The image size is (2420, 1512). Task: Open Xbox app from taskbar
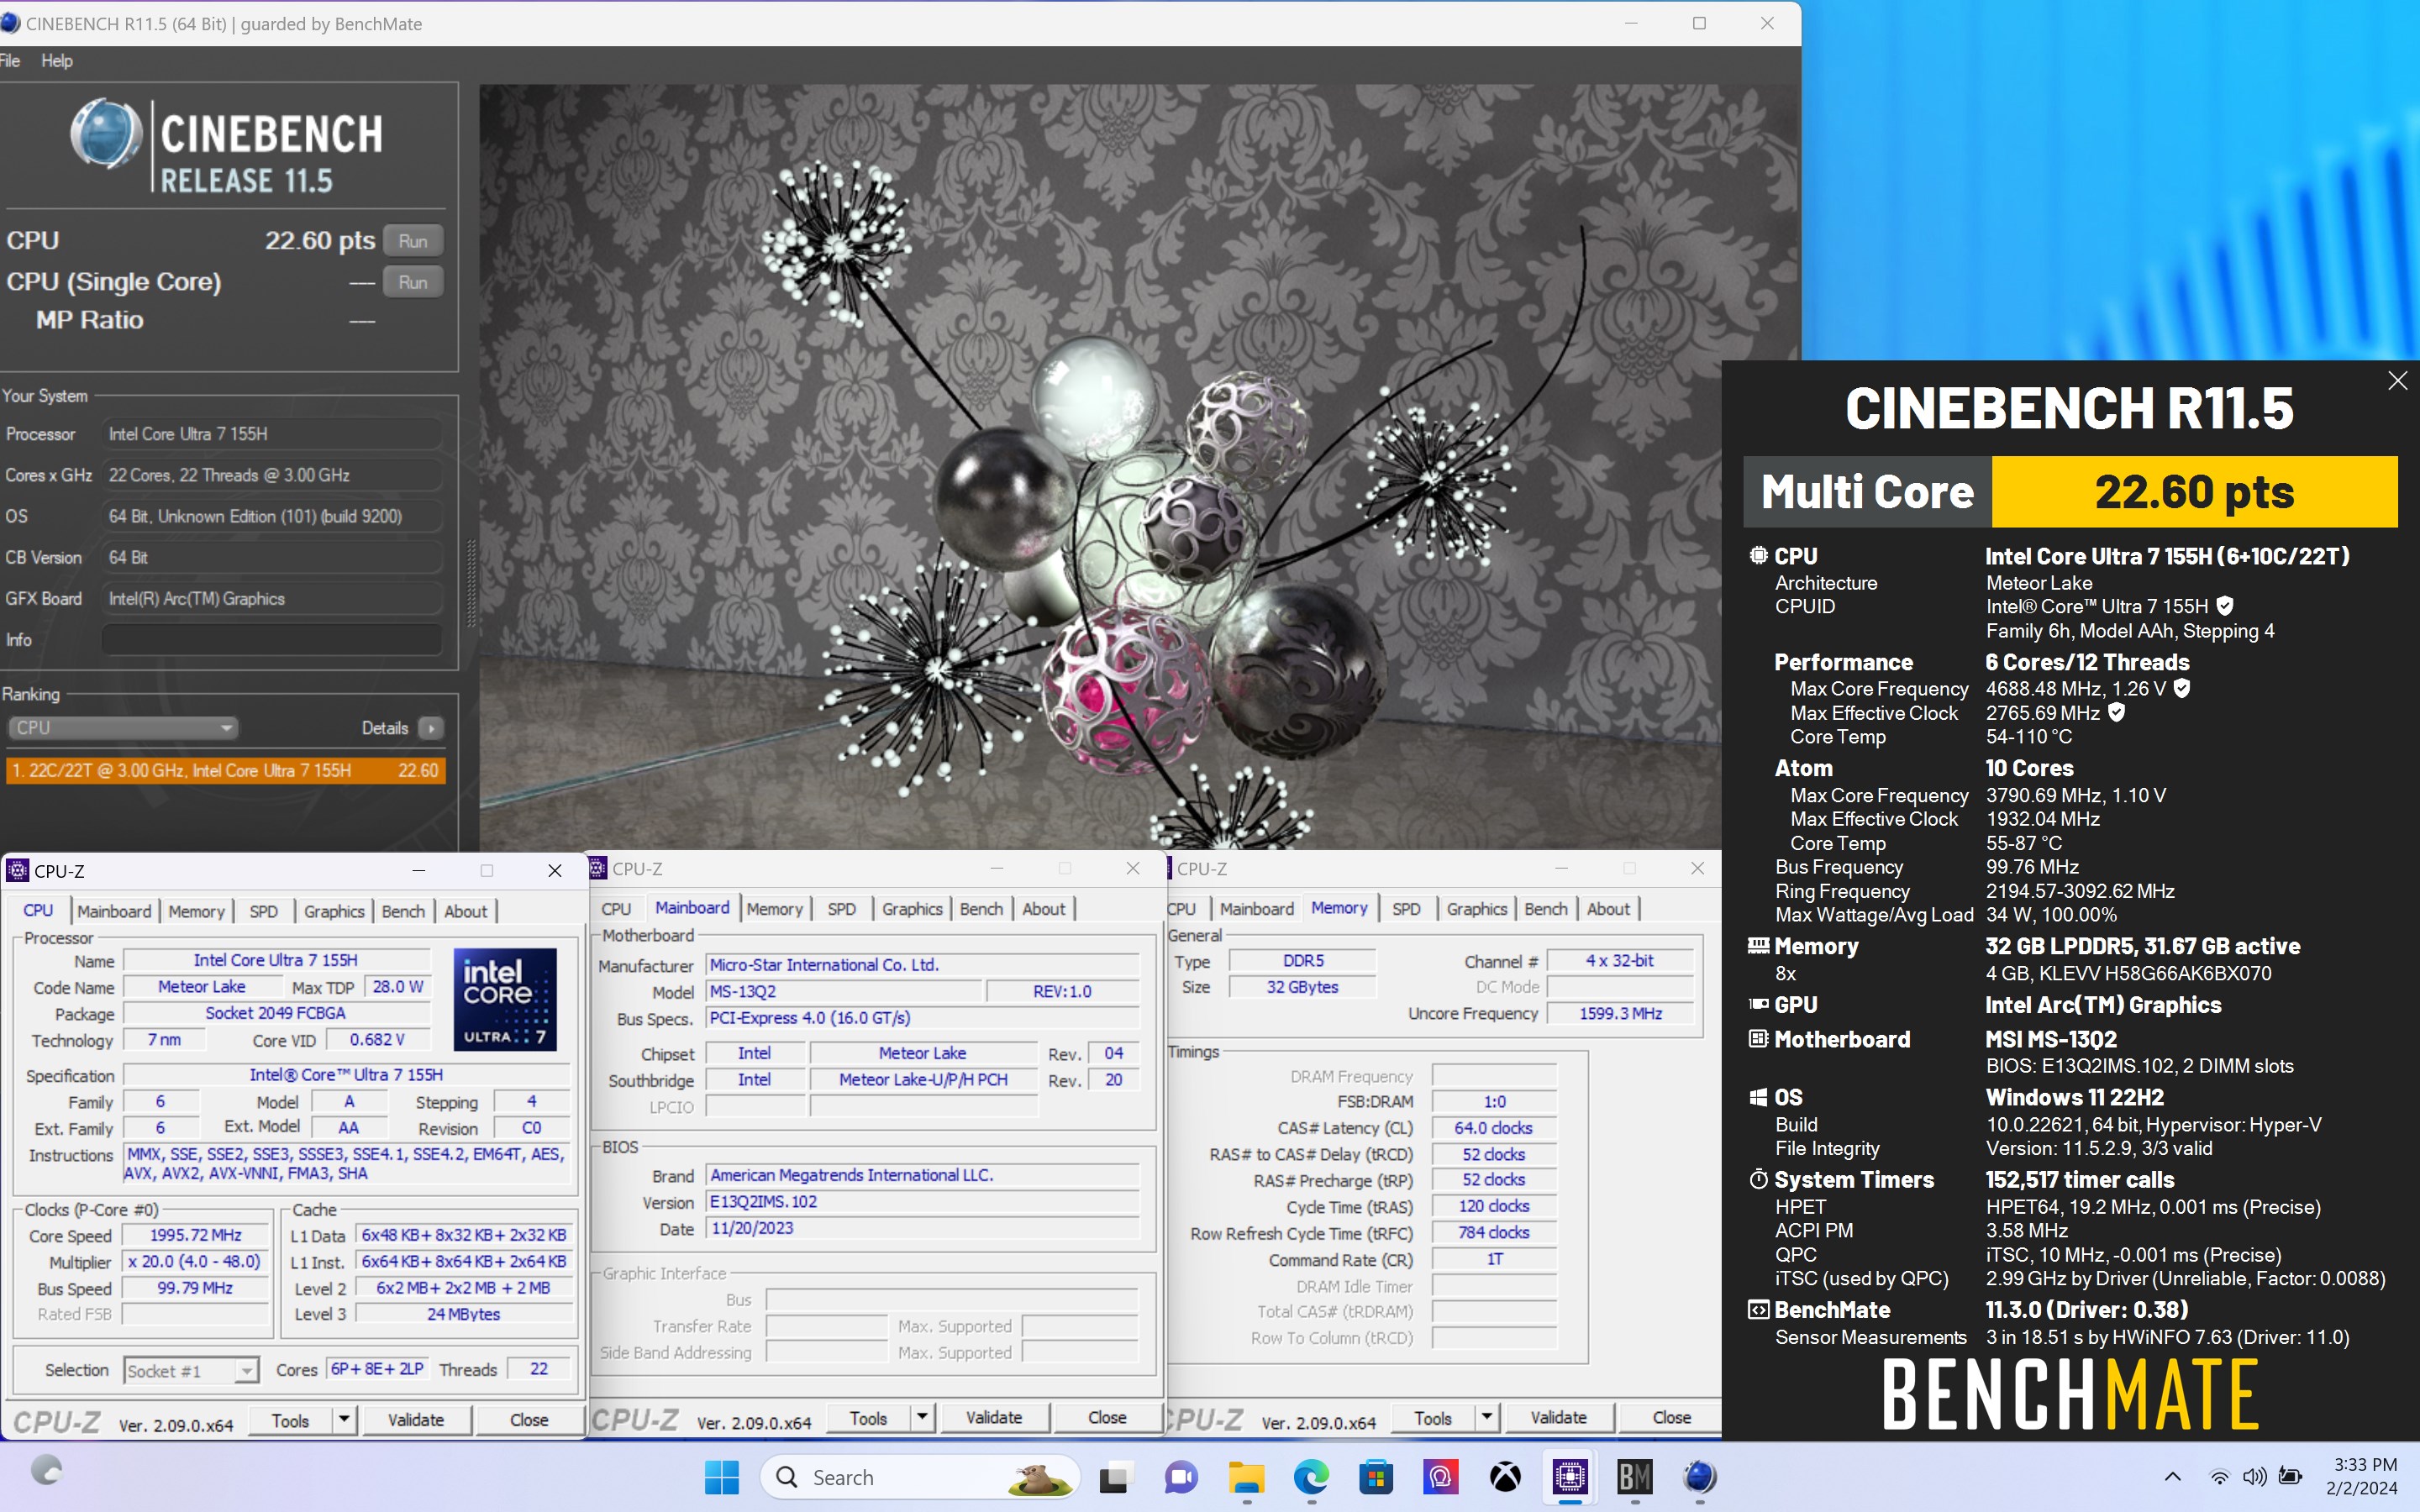coord(1505,1477)
